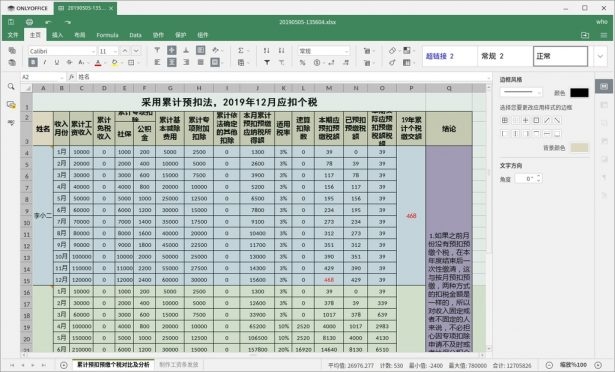The image size is (615, 372).
Task: Open the border line style dropdown
Action: pos(521,93)
